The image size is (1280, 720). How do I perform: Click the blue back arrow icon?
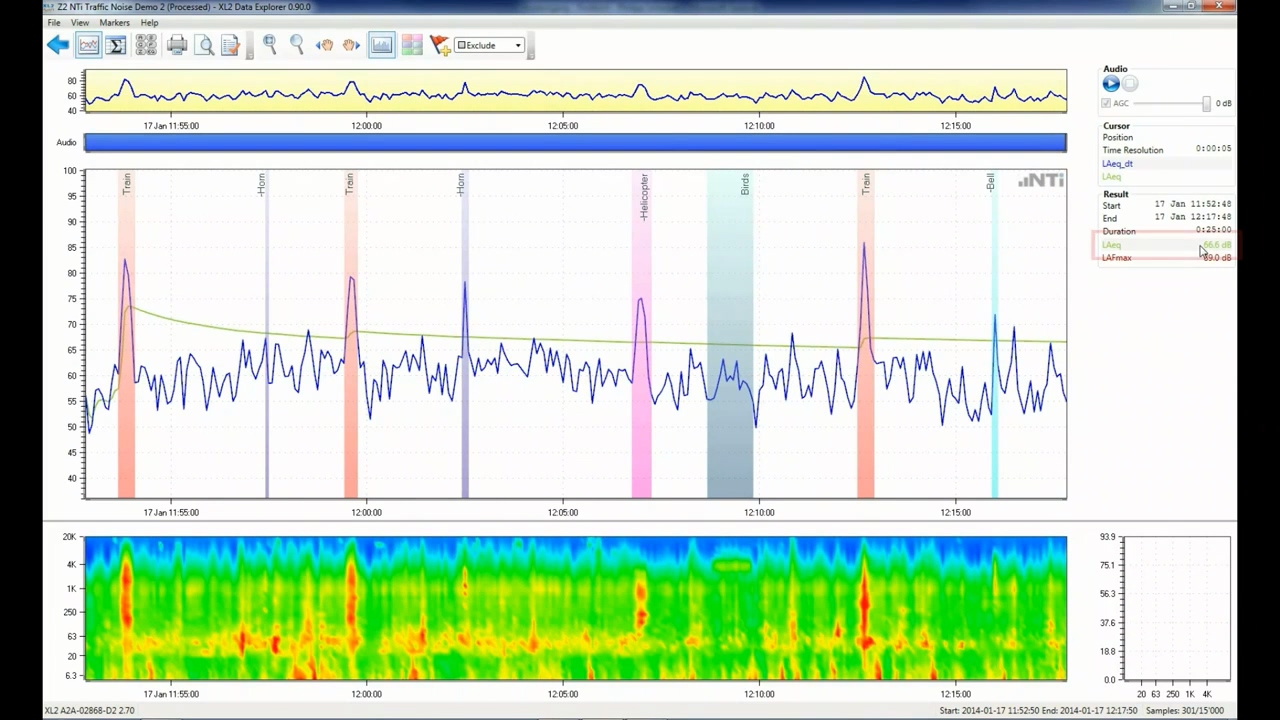58,45
